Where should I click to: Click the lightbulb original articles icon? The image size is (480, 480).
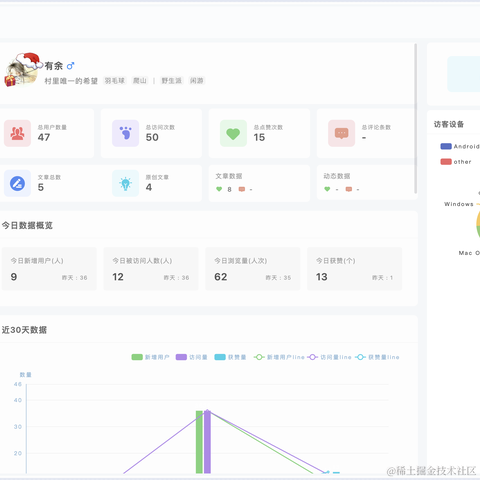click(125, 183)
